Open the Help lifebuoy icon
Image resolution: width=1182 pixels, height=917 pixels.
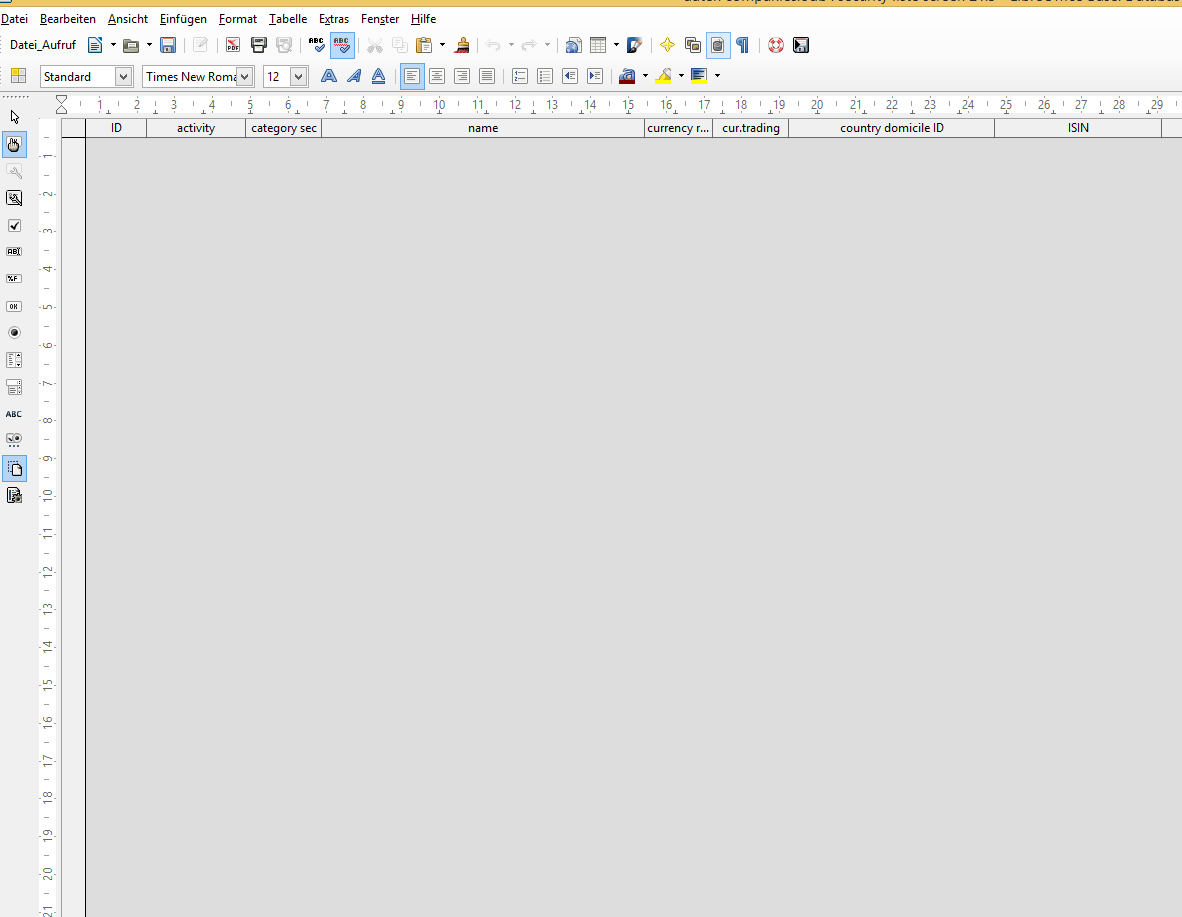click(776, 45)
